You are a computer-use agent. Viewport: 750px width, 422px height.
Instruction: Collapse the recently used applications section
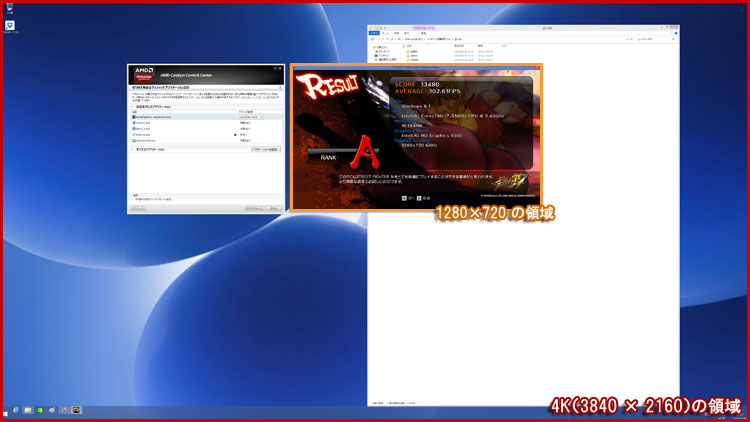pyautogui.click(x=134, y=106)
